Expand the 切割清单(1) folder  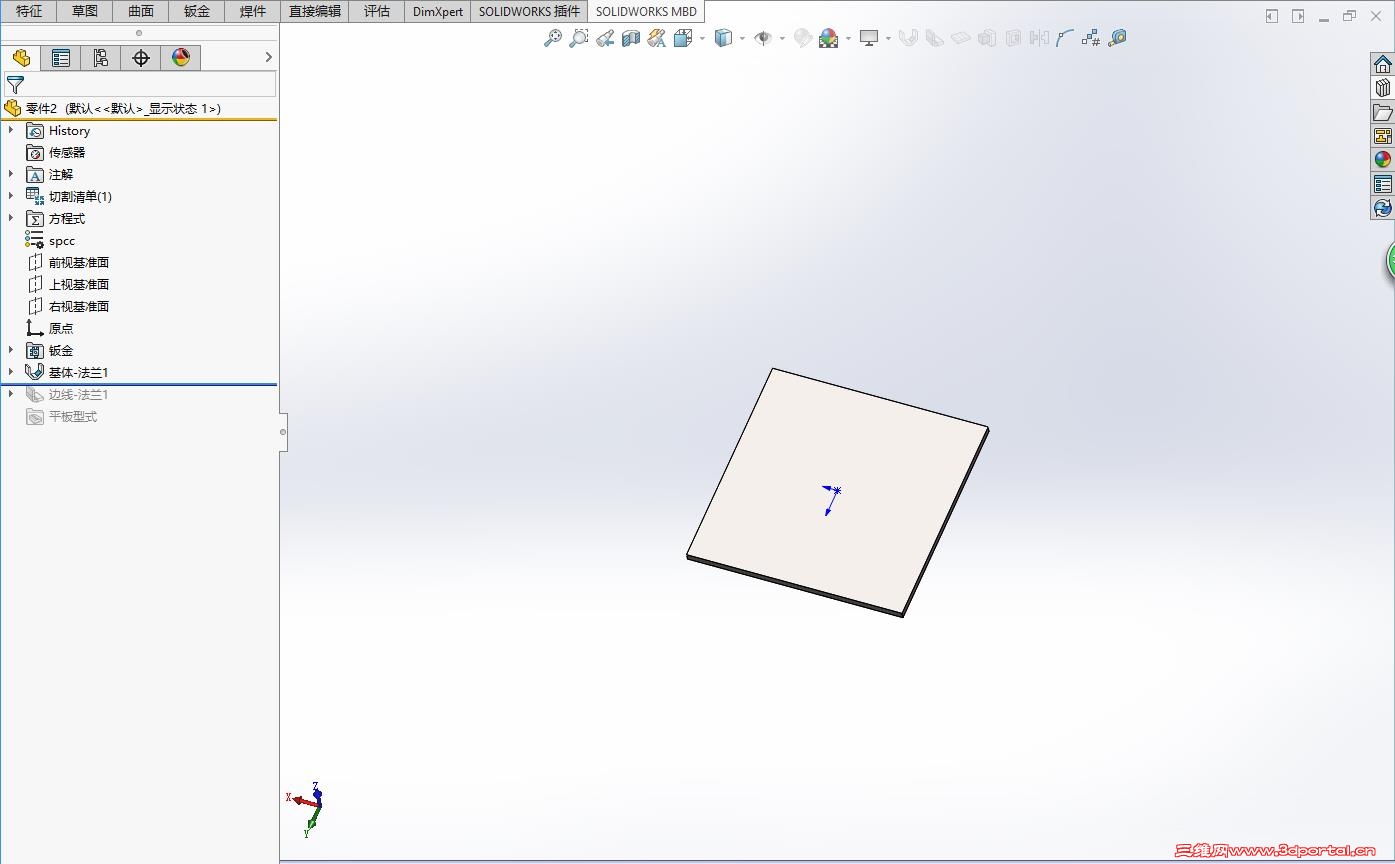coord(11,196)
